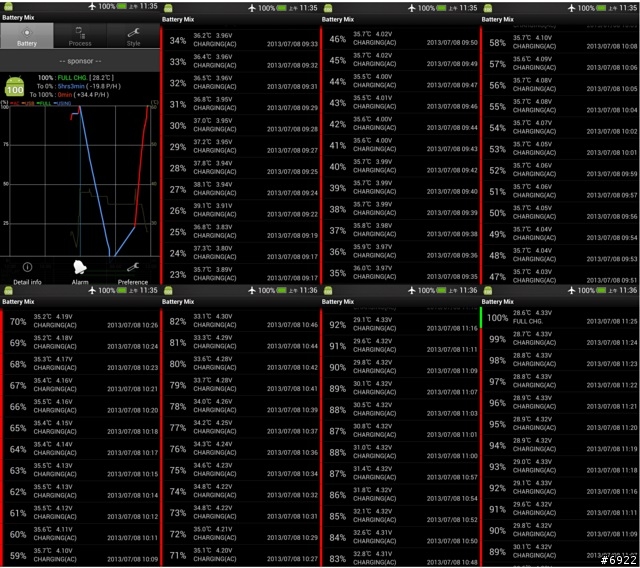Select the 47% log entry at 09:51

(x=560, y=276)
